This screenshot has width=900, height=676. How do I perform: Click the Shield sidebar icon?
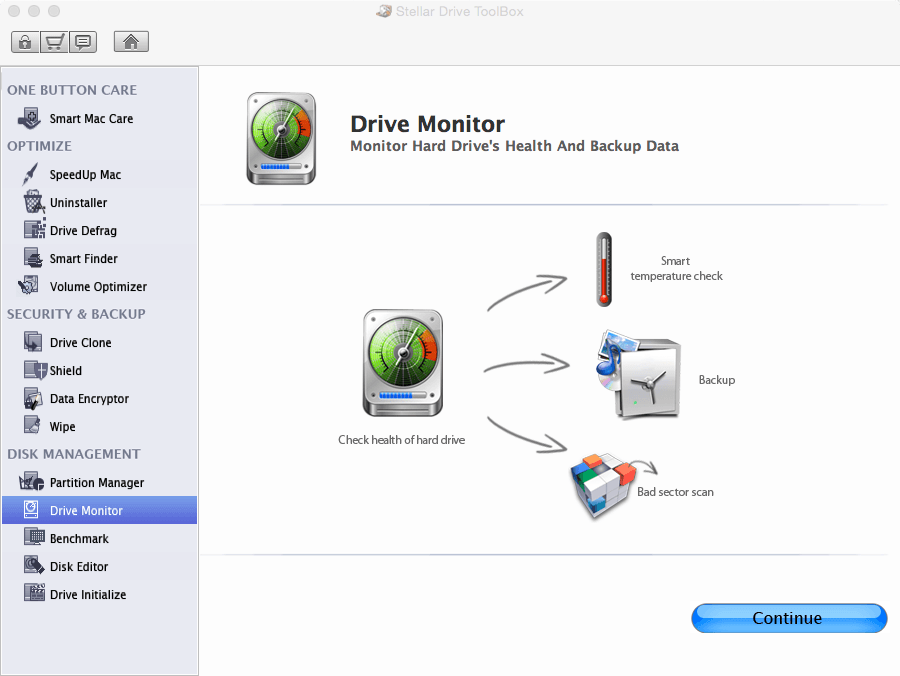pyautogui.click(x=35, y=370)
